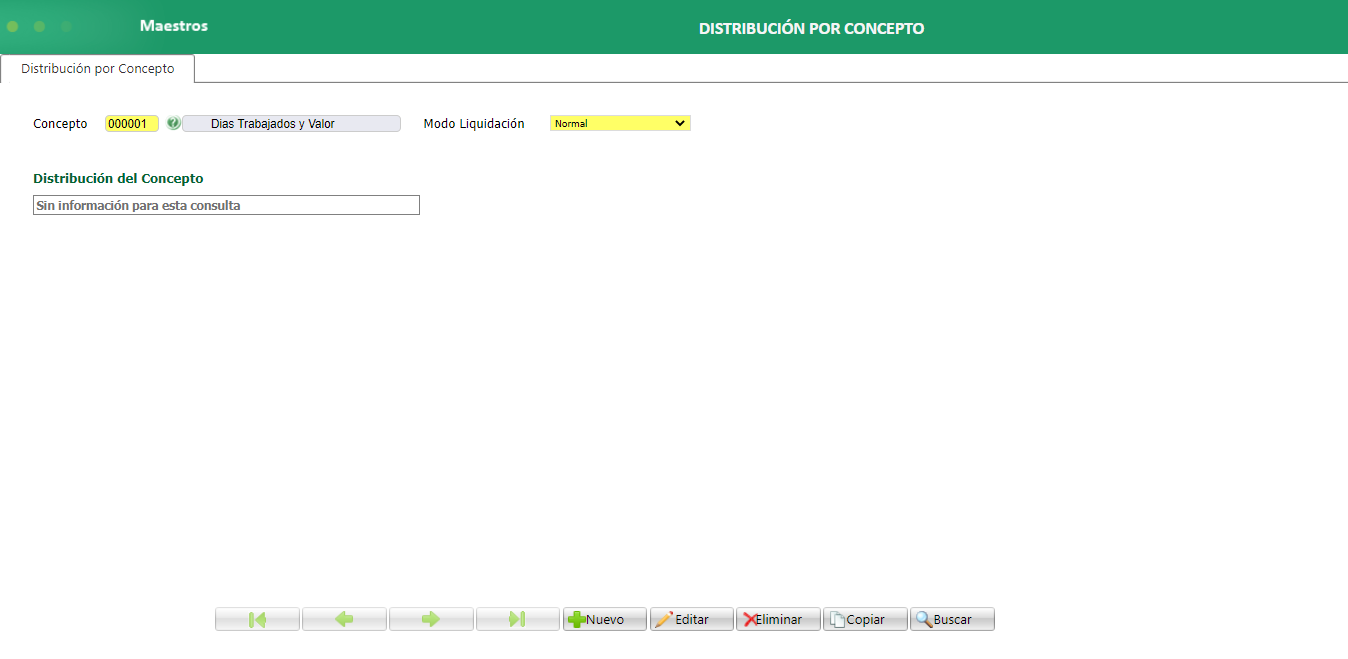The width and height of the screenshot is (1348, 659).
Task: Click the copy-document icon on Copiar
Action: (838, 618)
